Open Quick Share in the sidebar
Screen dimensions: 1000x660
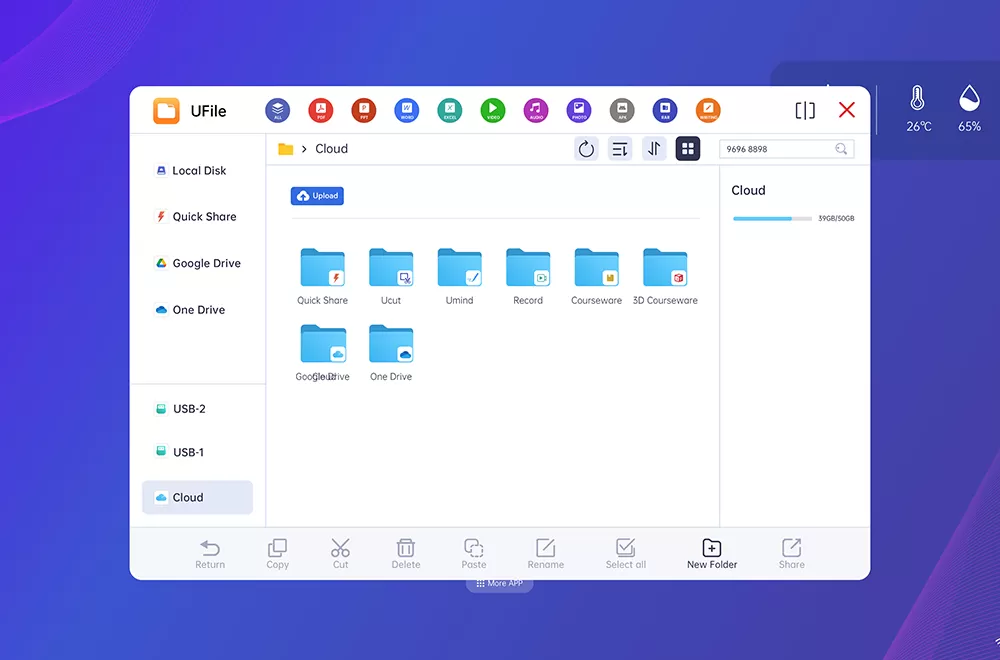coord(196,217)
